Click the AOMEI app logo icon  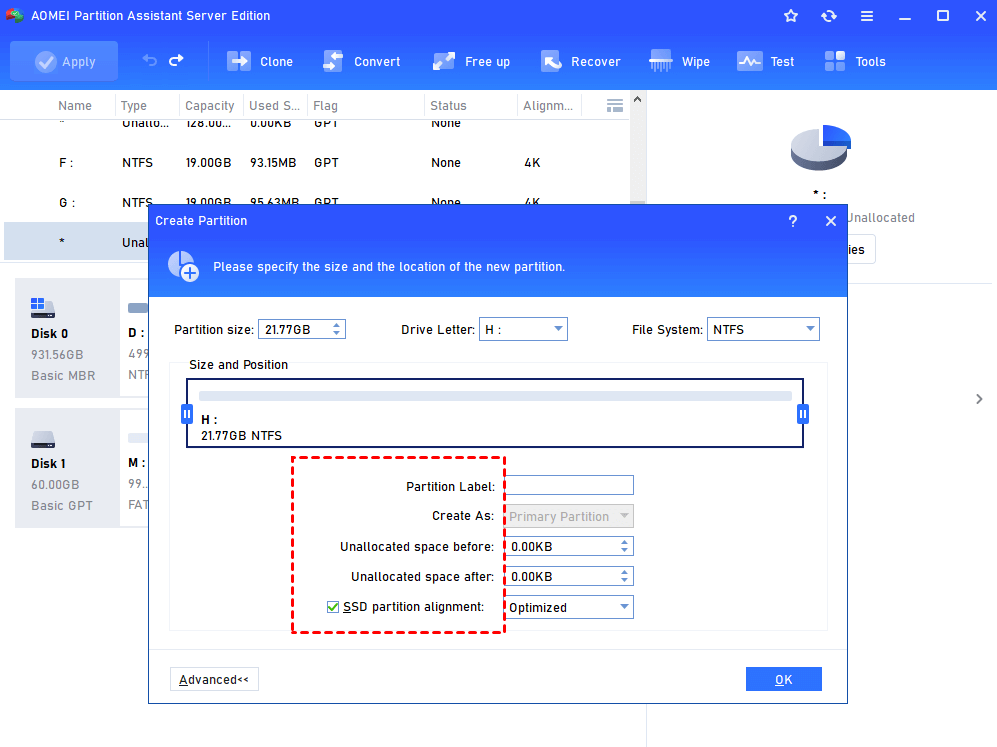click(15, 15)
